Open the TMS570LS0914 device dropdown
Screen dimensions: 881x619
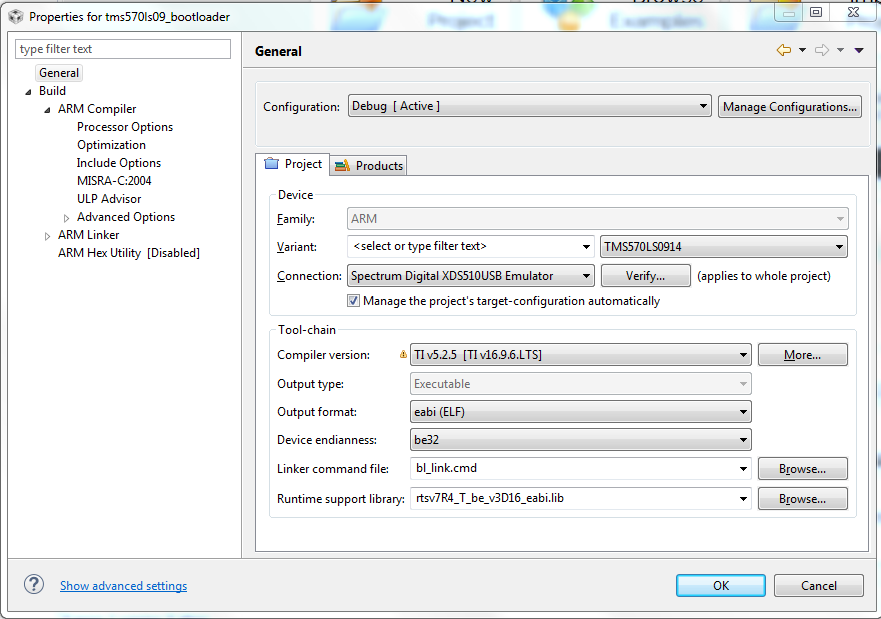(724, 246)
